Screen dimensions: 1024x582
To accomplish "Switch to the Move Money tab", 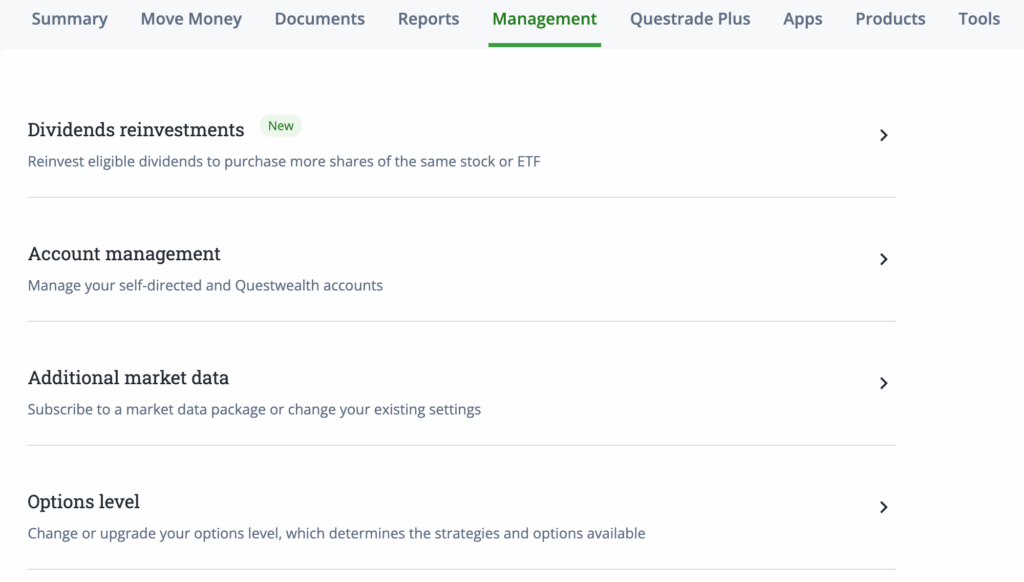I will 191,19.
